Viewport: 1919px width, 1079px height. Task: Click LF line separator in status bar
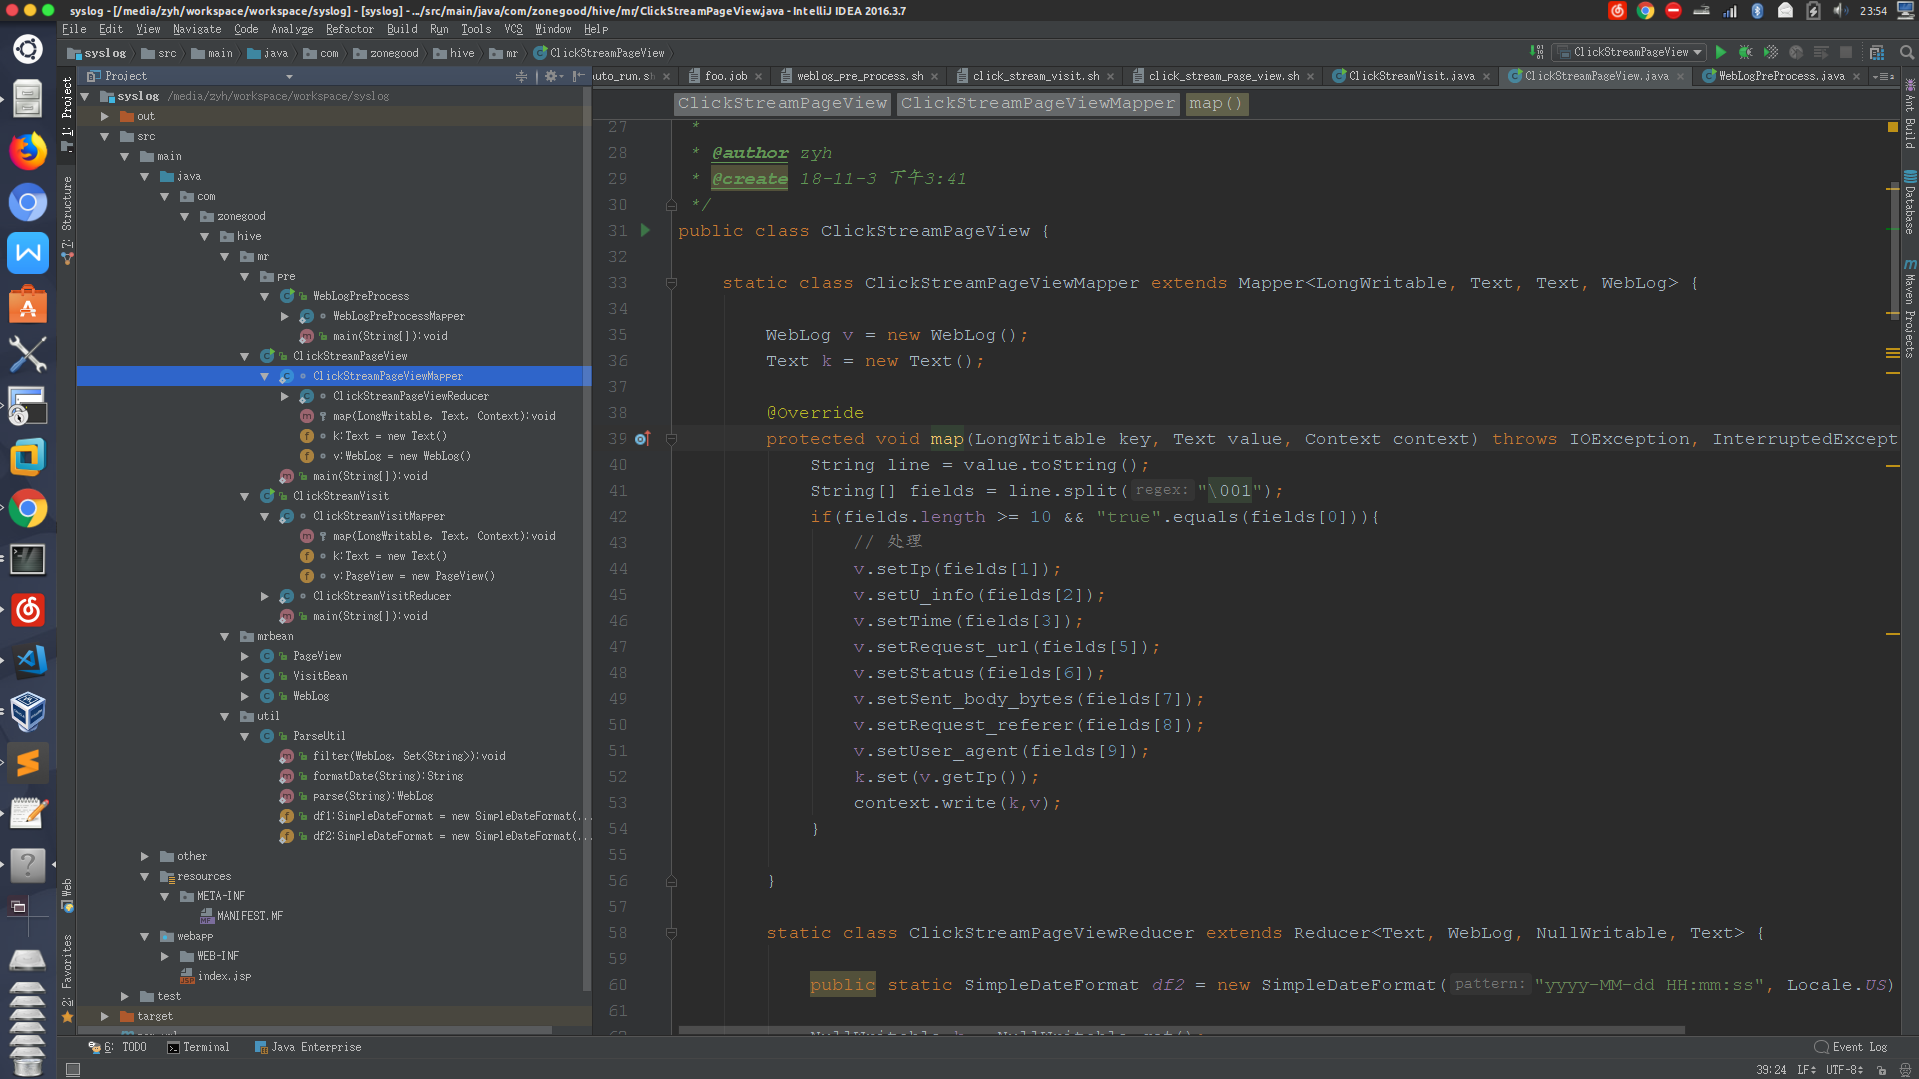click(1806, 1070)
